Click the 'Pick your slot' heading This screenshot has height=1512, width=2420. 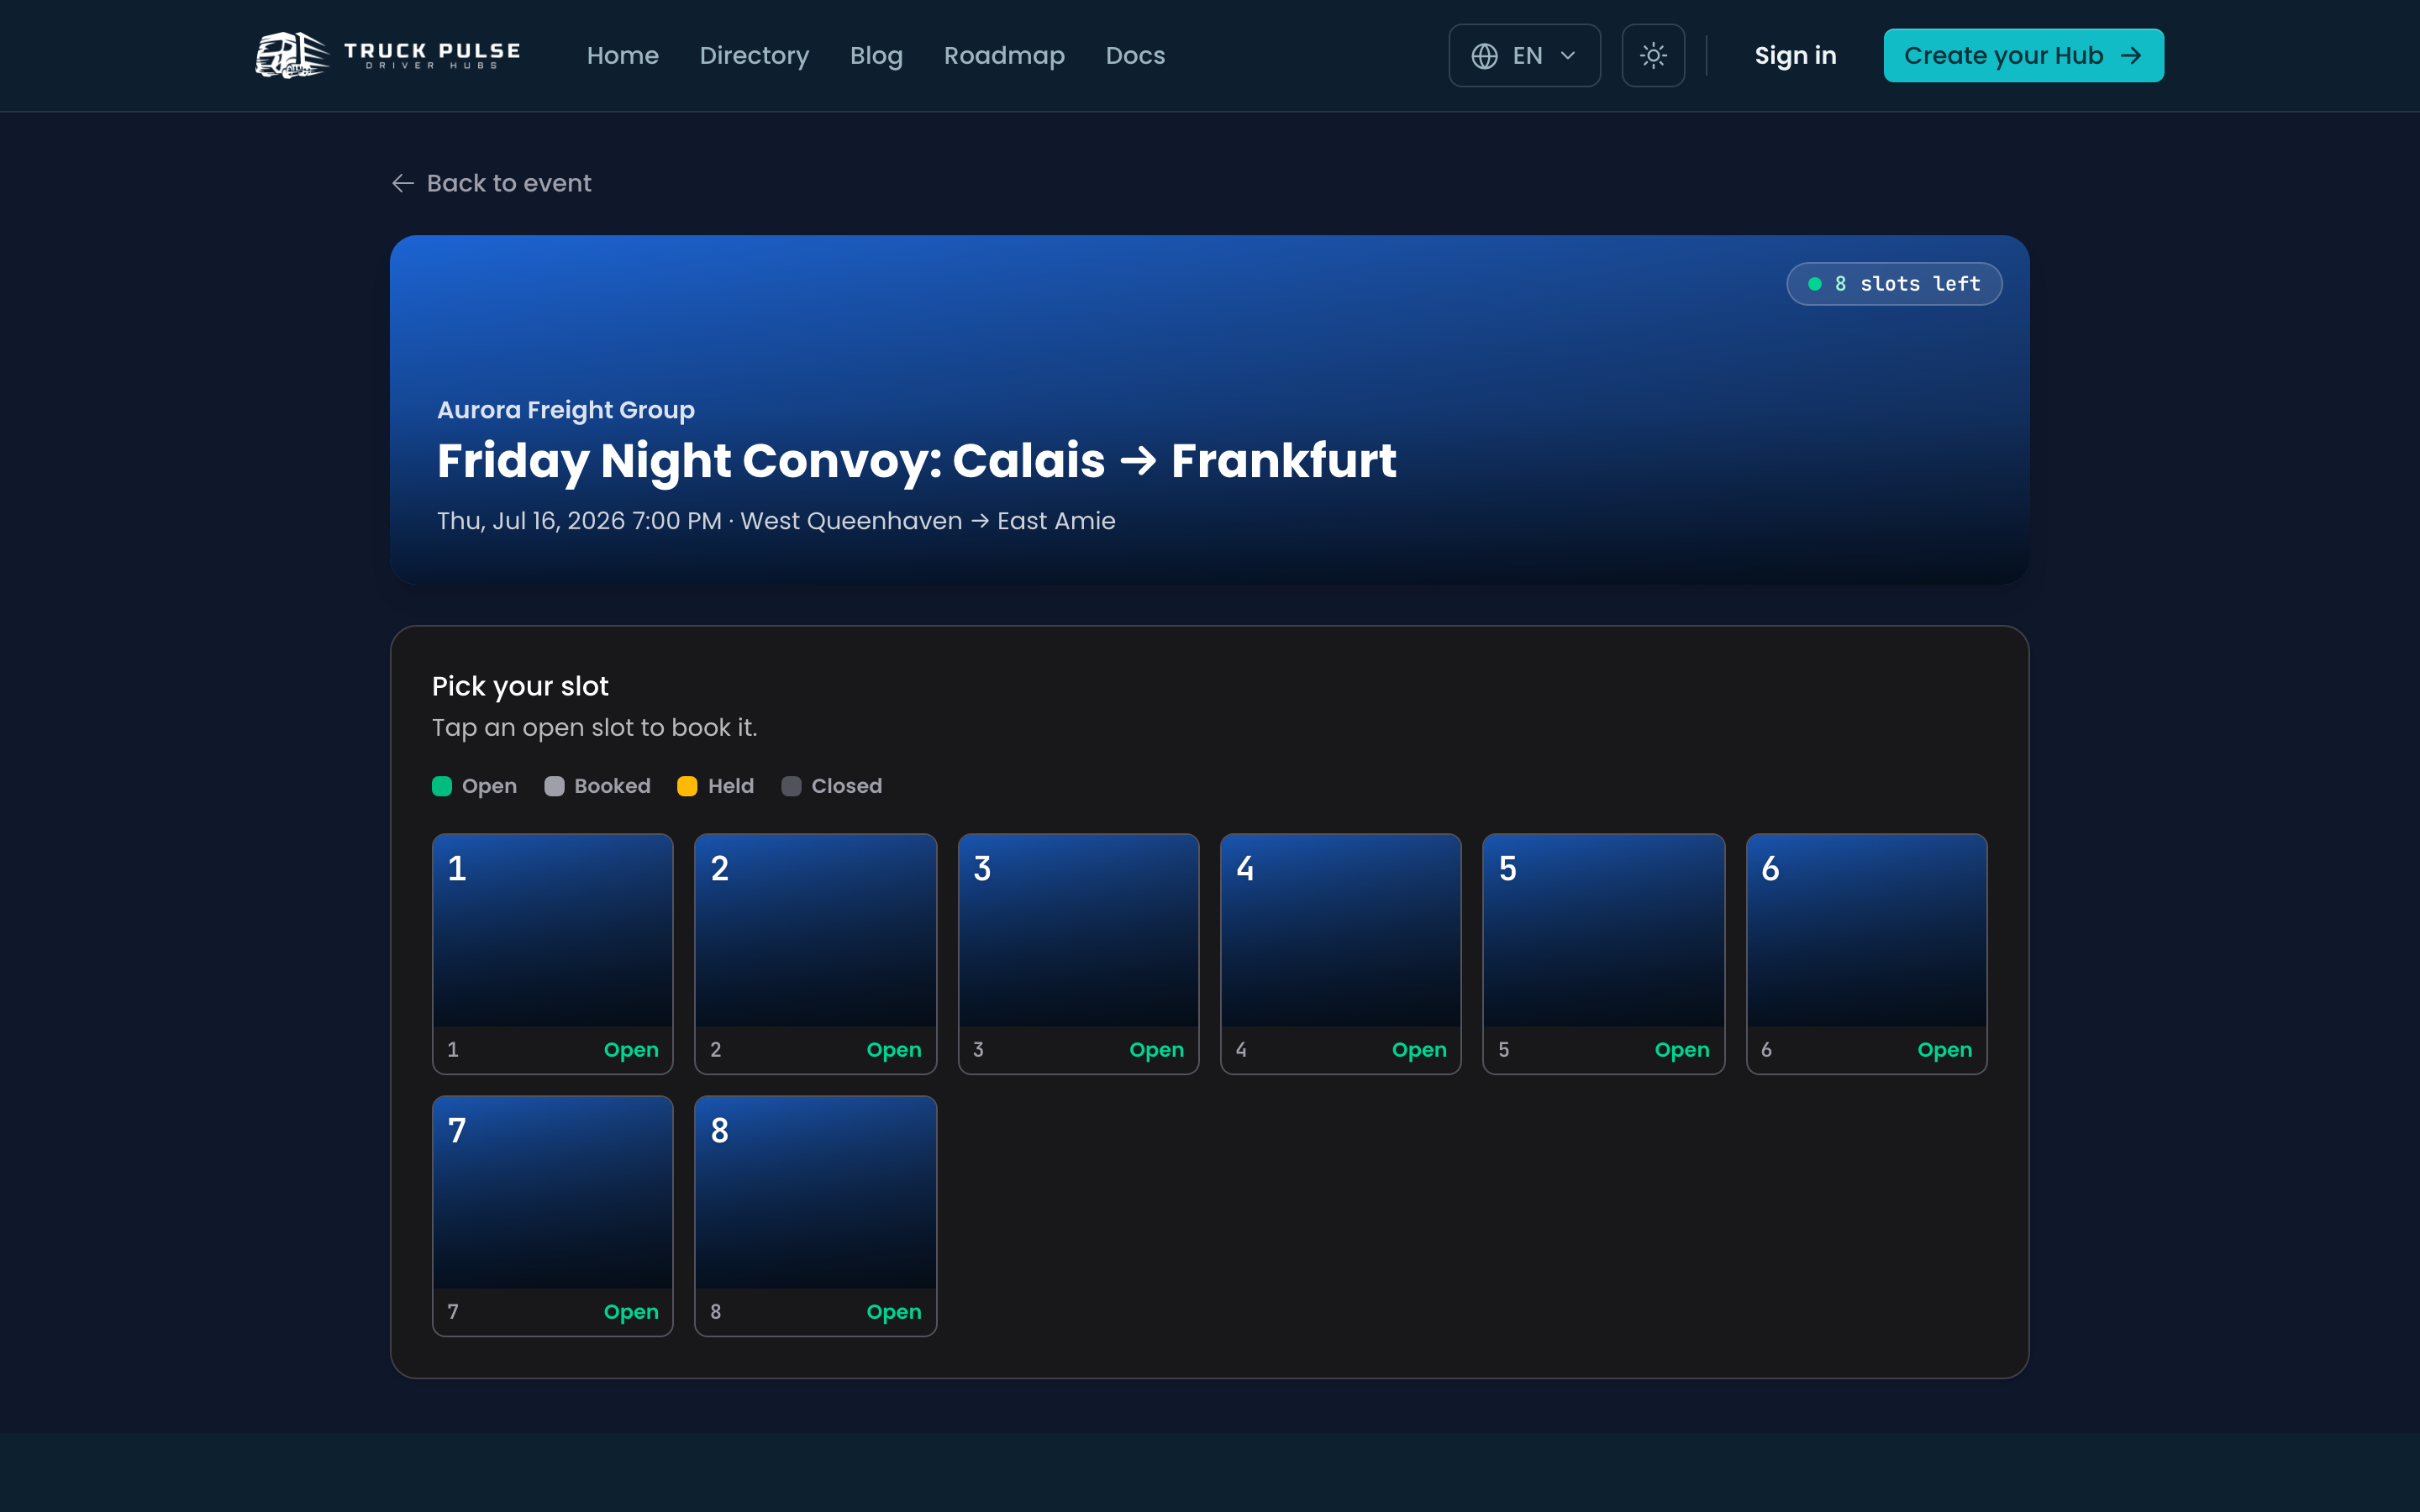tap(520, 686)
